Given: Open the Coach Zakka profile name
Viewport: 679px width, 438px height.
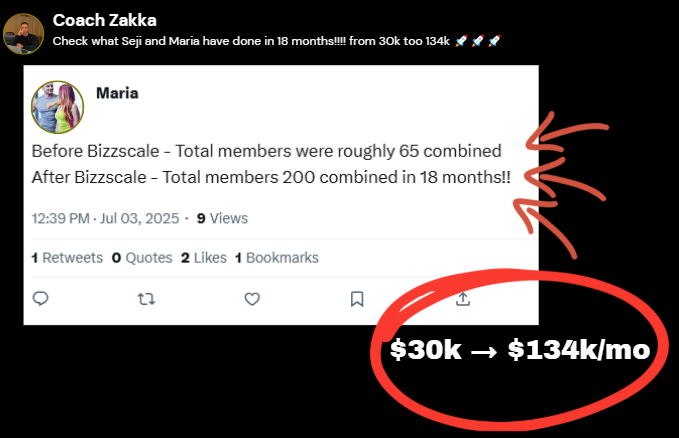Looking at the screenshot, I should point(104,20).
